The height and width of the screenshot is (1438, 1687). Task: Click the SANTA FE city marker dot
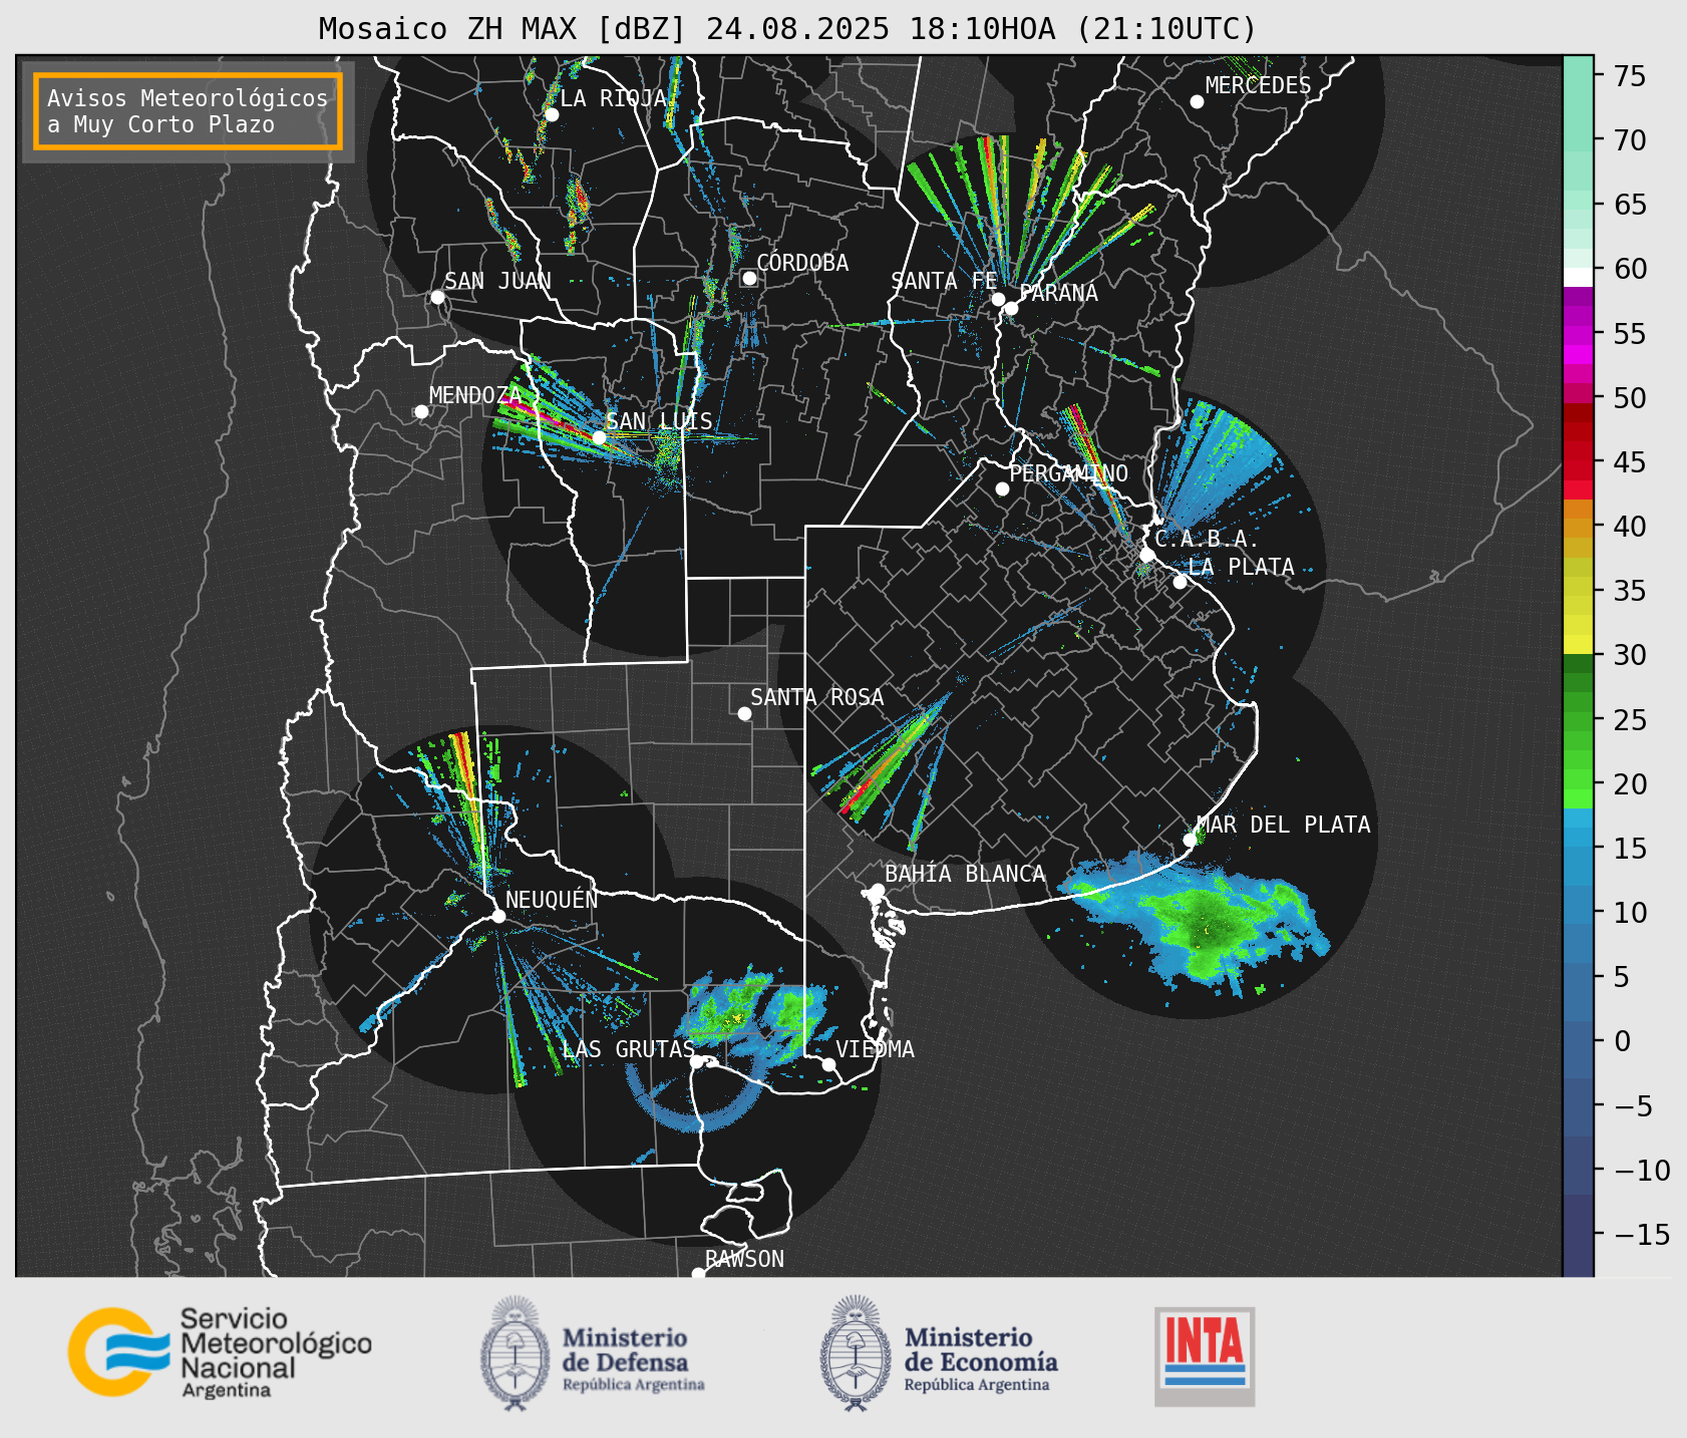tap(998, 299)
